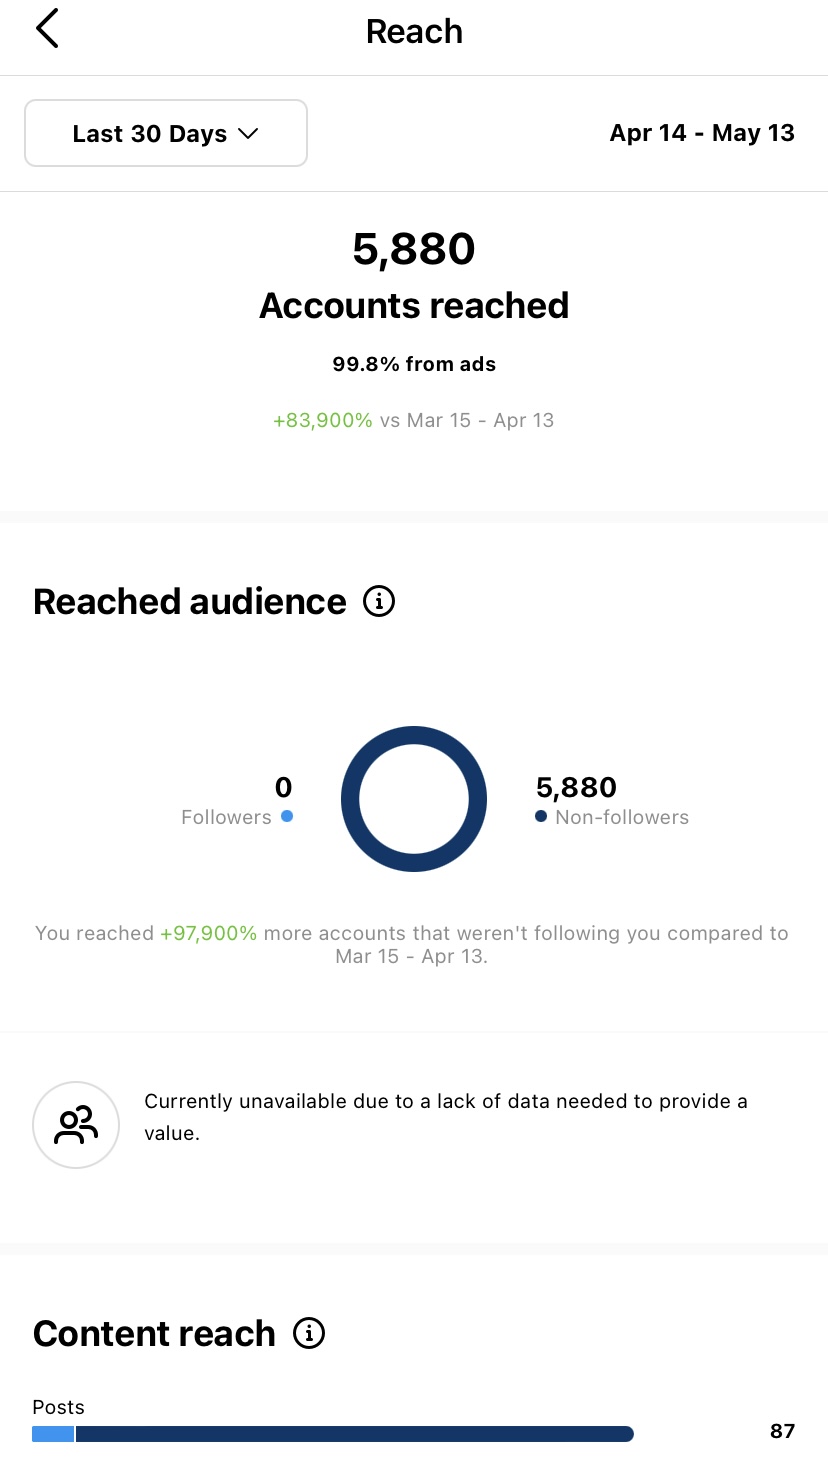Viewport: 828px width, 1472px height.
Task: Tap the 99.8% from ads text
Action: (414, 364)
